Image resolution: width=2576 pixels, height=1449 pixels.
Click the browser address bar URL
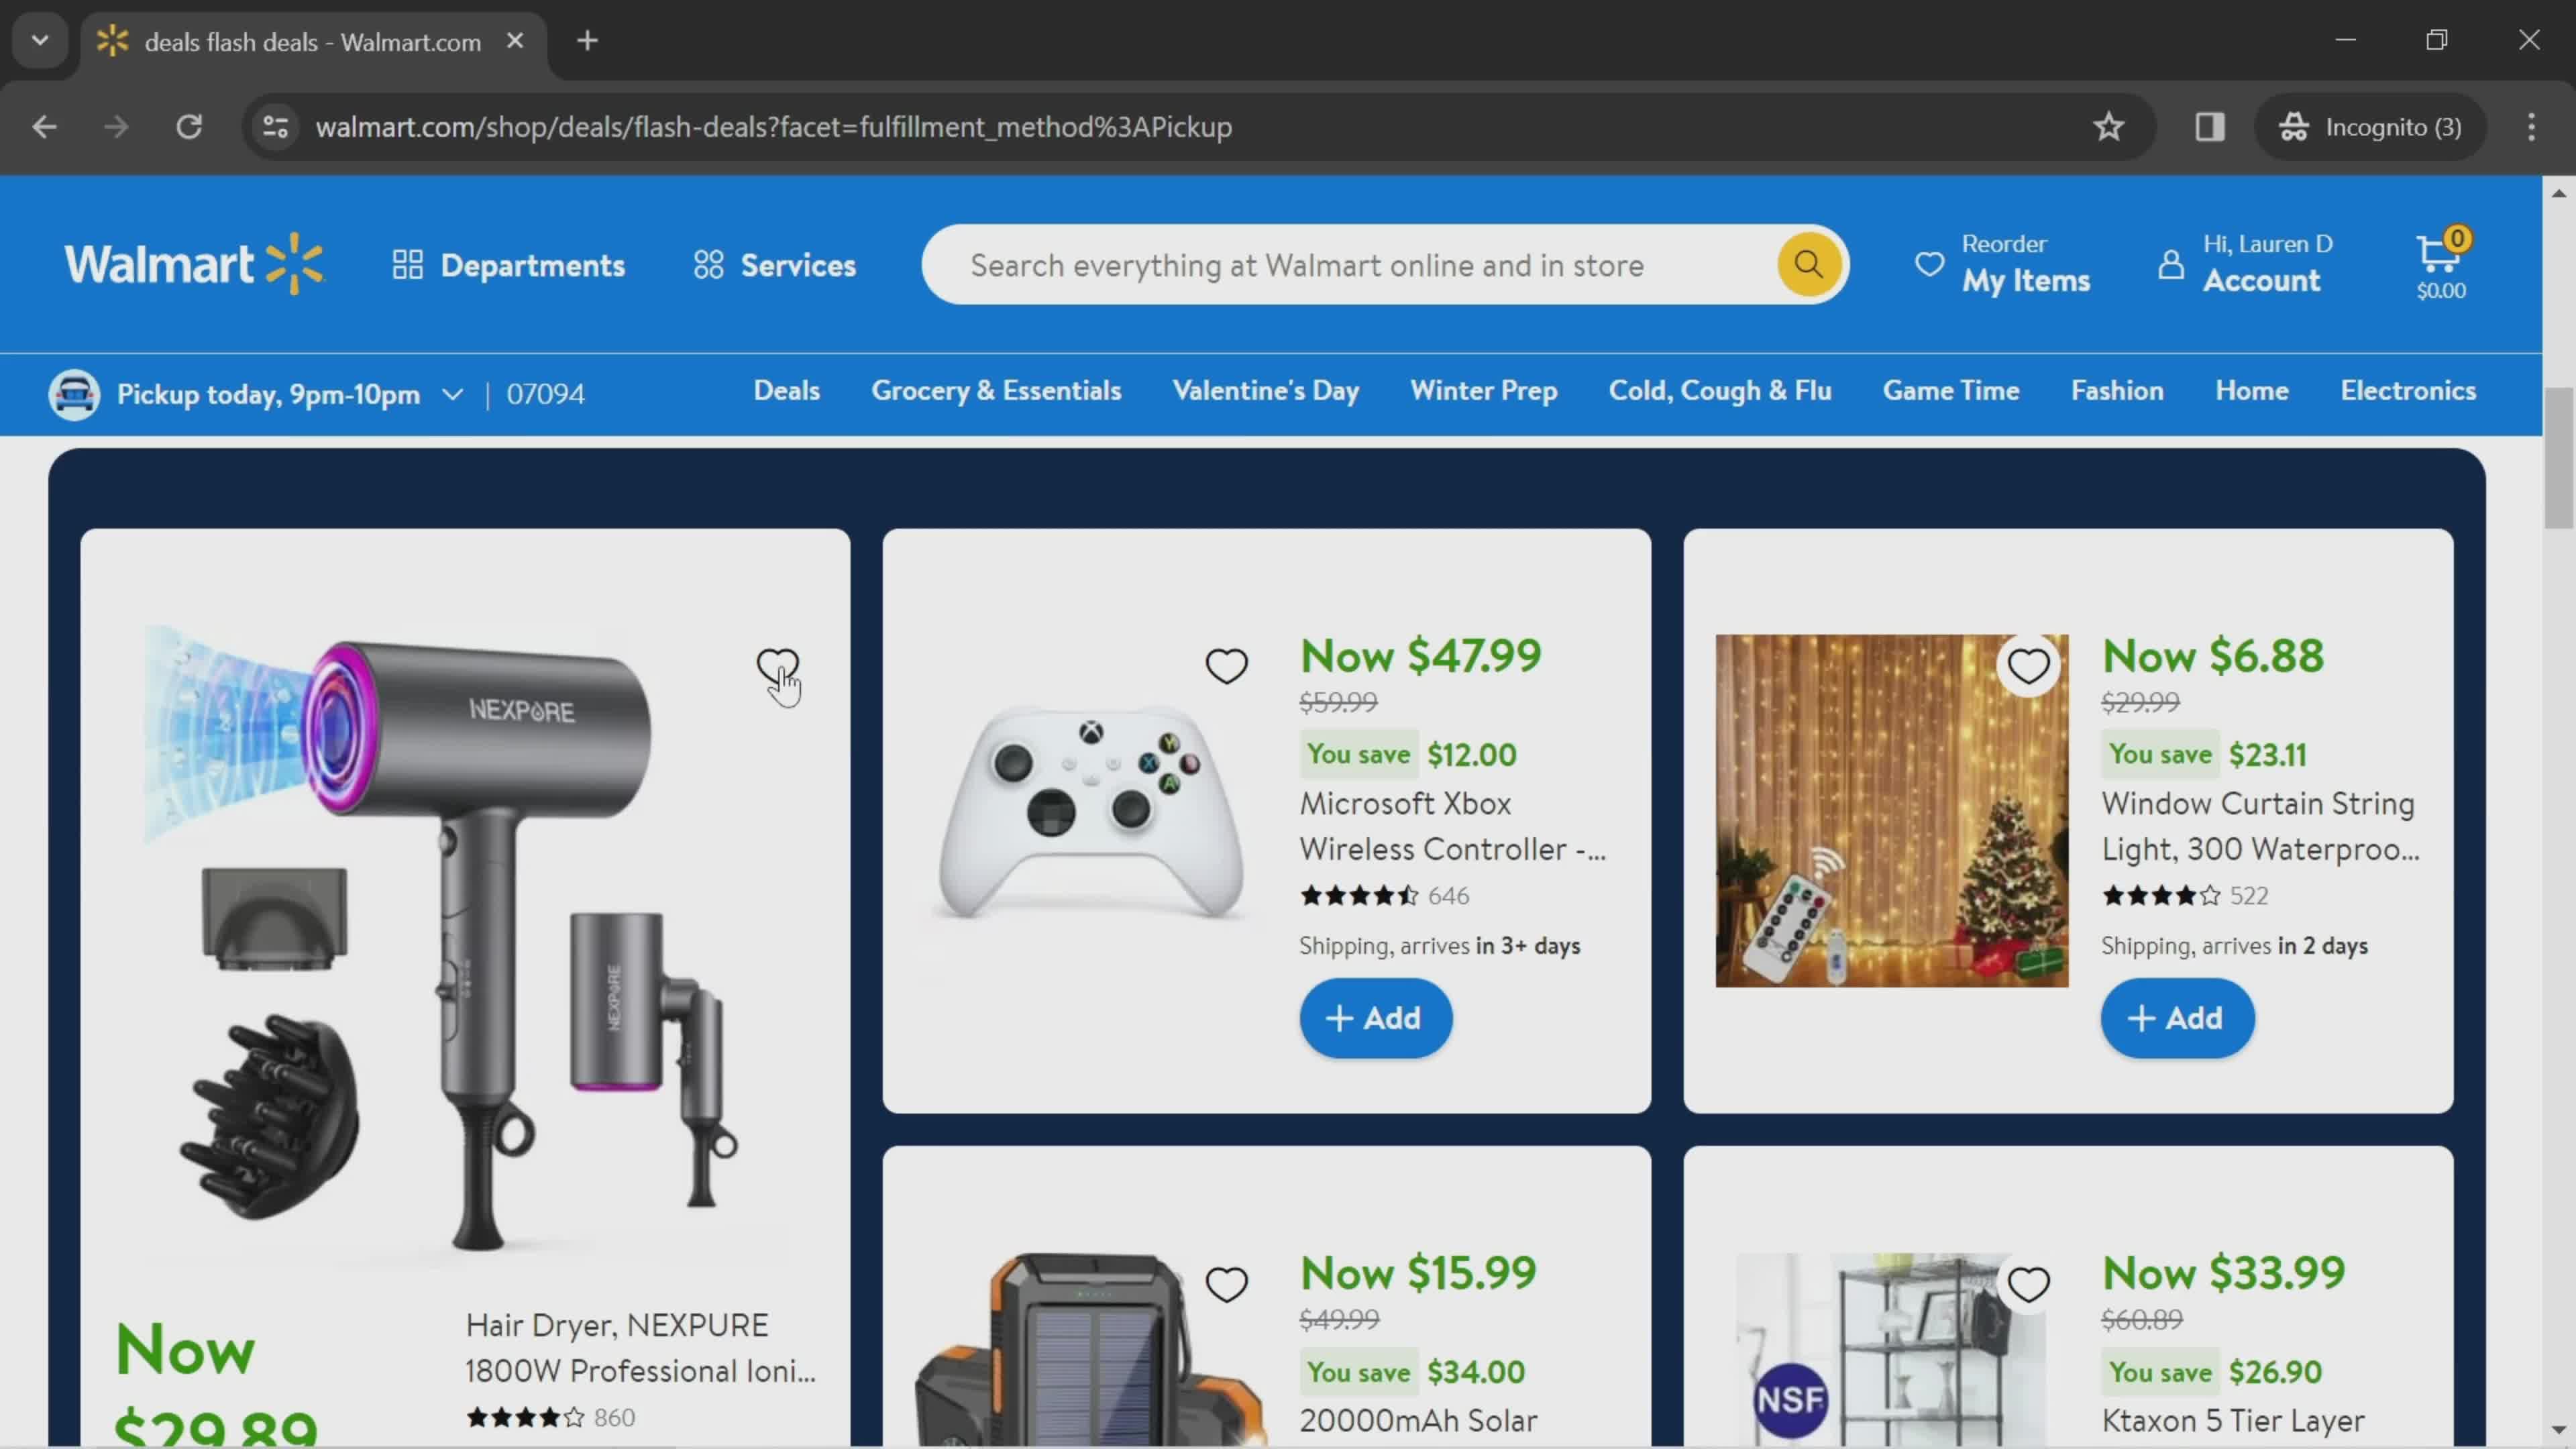pyautogui.click(x=773, y=127)
